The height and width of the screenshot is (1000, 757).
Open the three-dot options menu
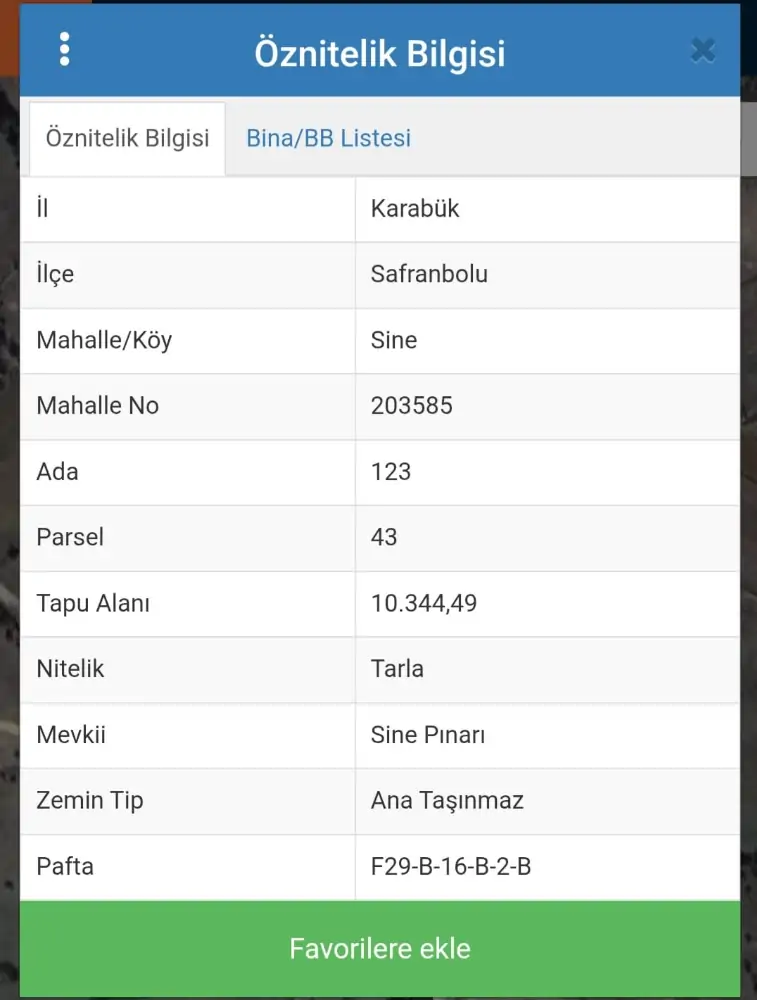tap(65, 49)
